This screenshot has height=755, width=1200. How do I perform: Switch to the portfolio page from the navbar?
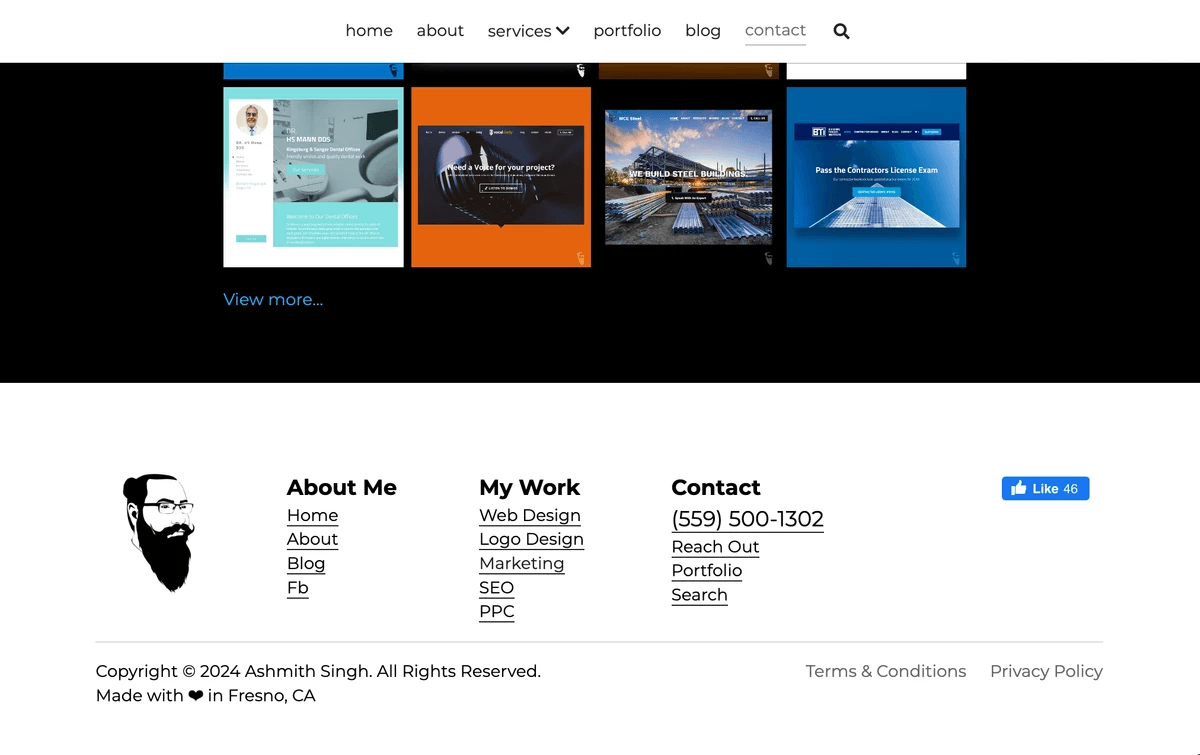point(627,31)
